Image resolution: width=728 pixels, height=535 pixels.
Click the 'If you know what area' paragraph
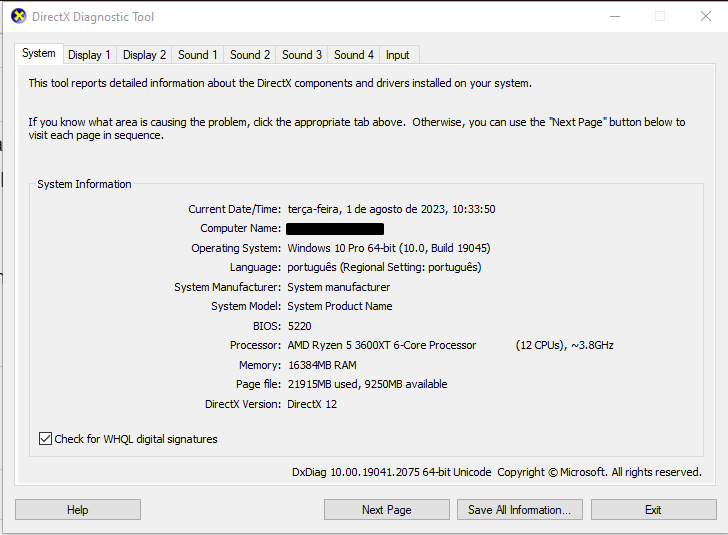pos(357,129)
